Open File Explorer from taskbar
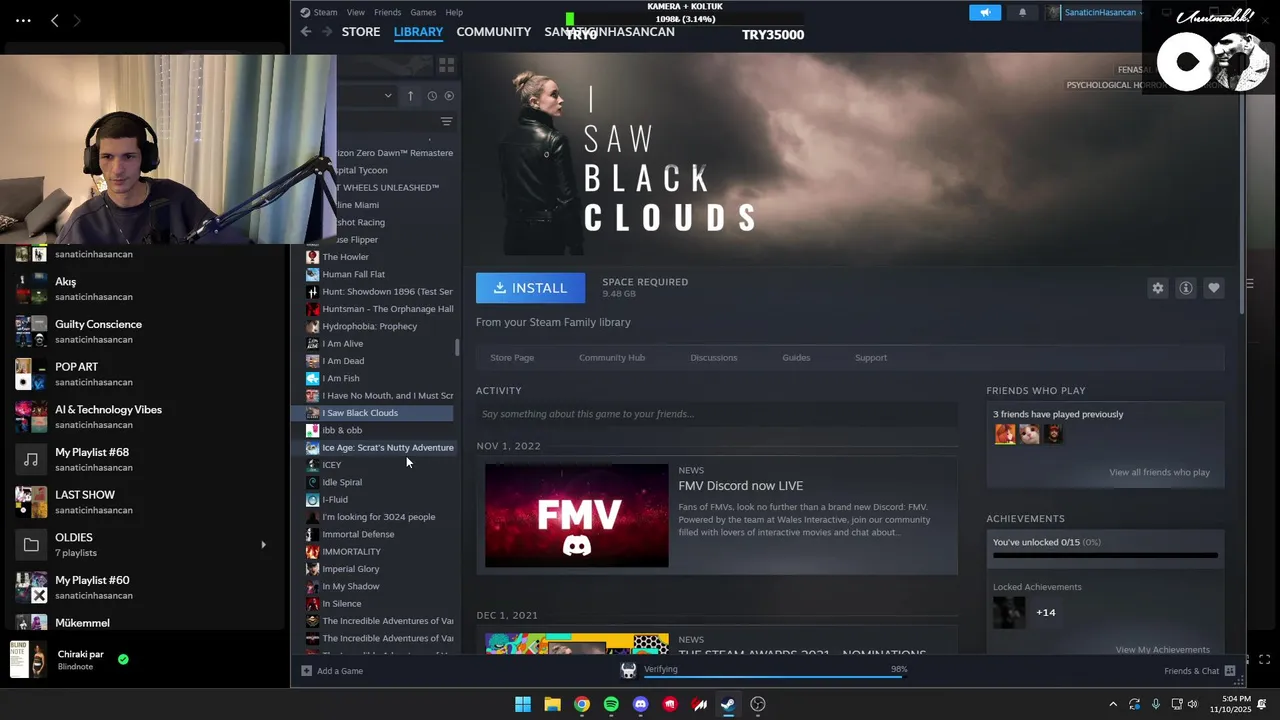Screen dimensions: 1280x720 pyautogui.click(x=552, y=704)
